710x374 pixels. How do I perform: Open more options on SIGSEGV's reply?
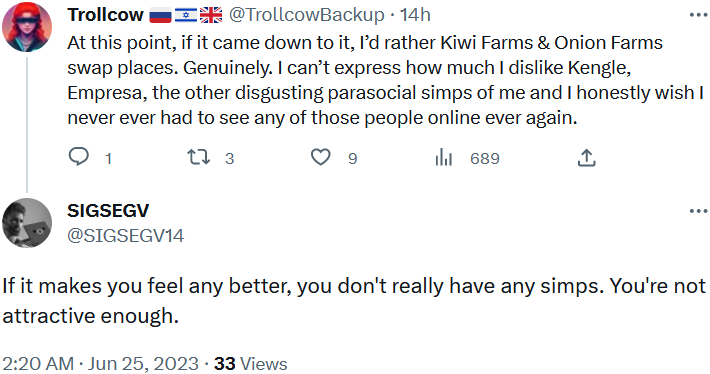(x=698, y=211)
